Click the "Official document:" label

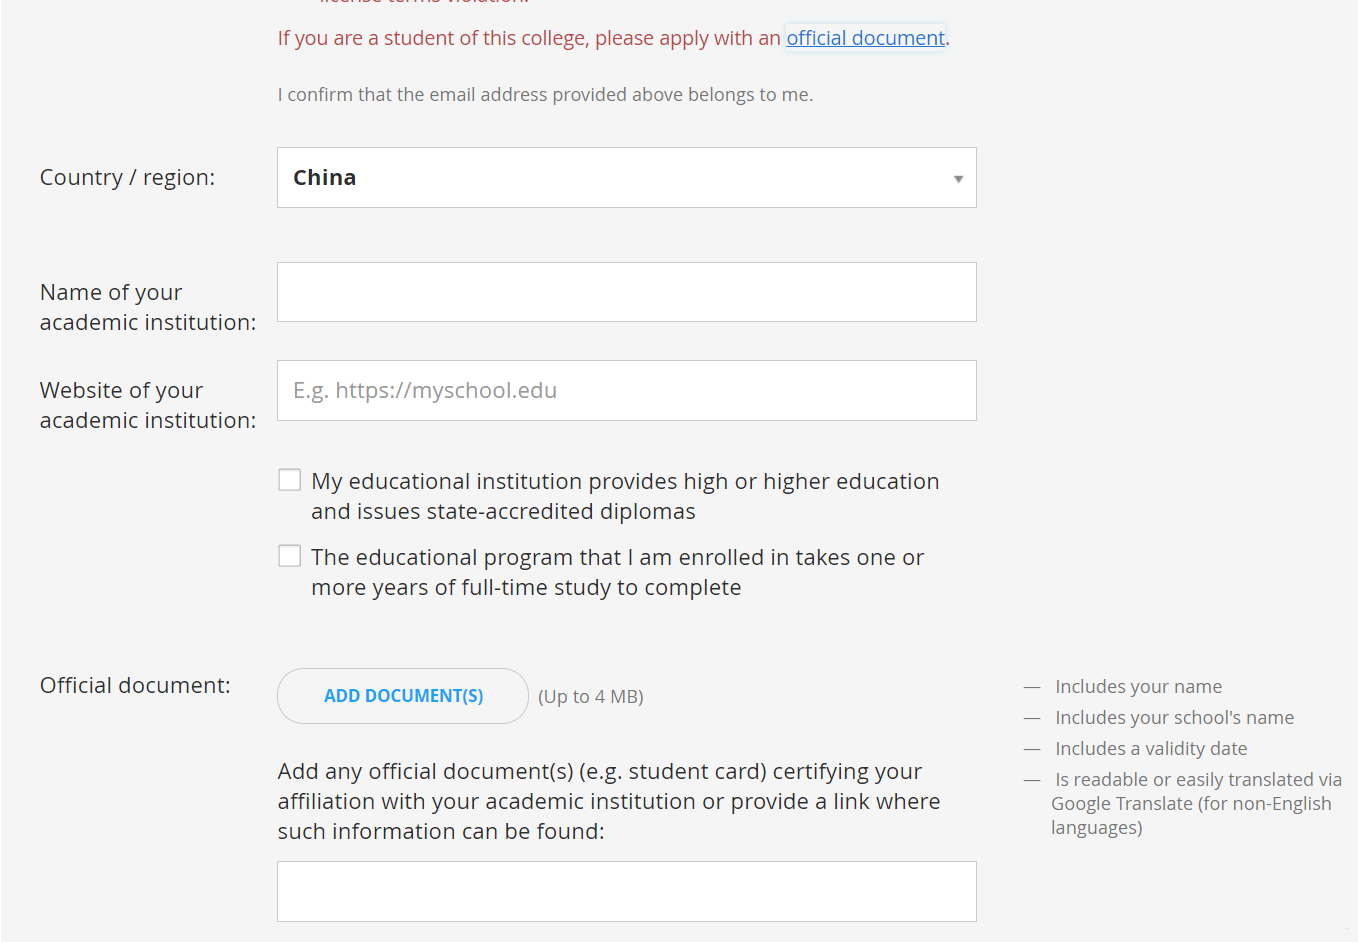coord(135,685)
